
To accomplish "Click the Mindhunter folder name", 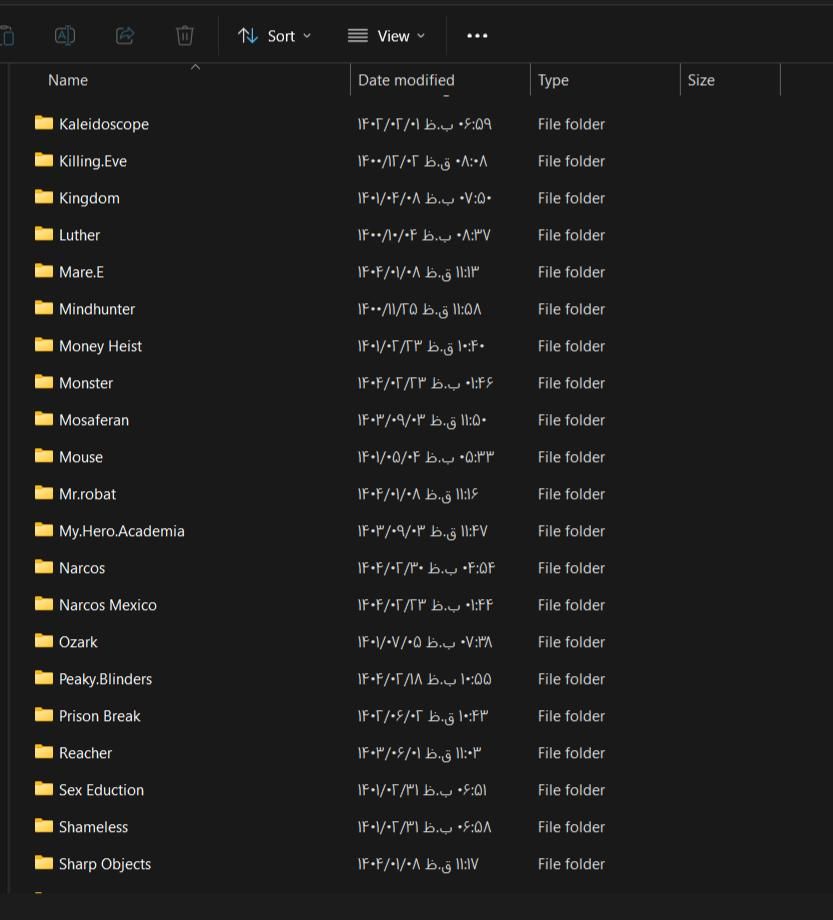I will [x=97, y=309].
